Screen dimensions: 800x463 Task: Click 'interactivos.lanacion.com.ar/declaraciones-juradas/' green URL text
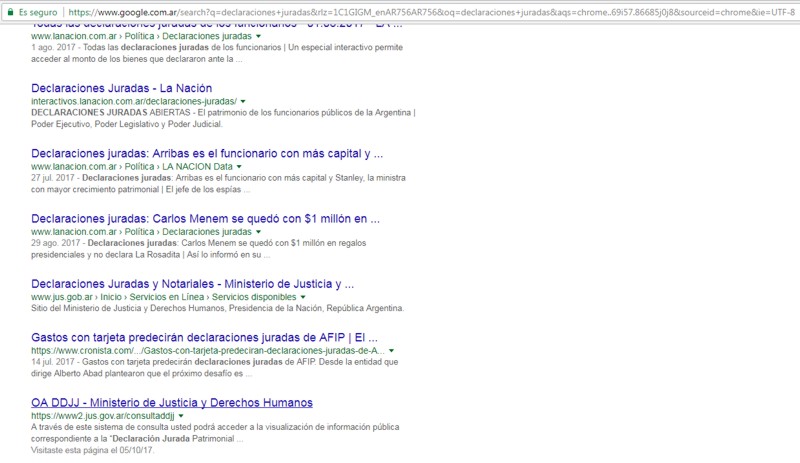point(134,101)
